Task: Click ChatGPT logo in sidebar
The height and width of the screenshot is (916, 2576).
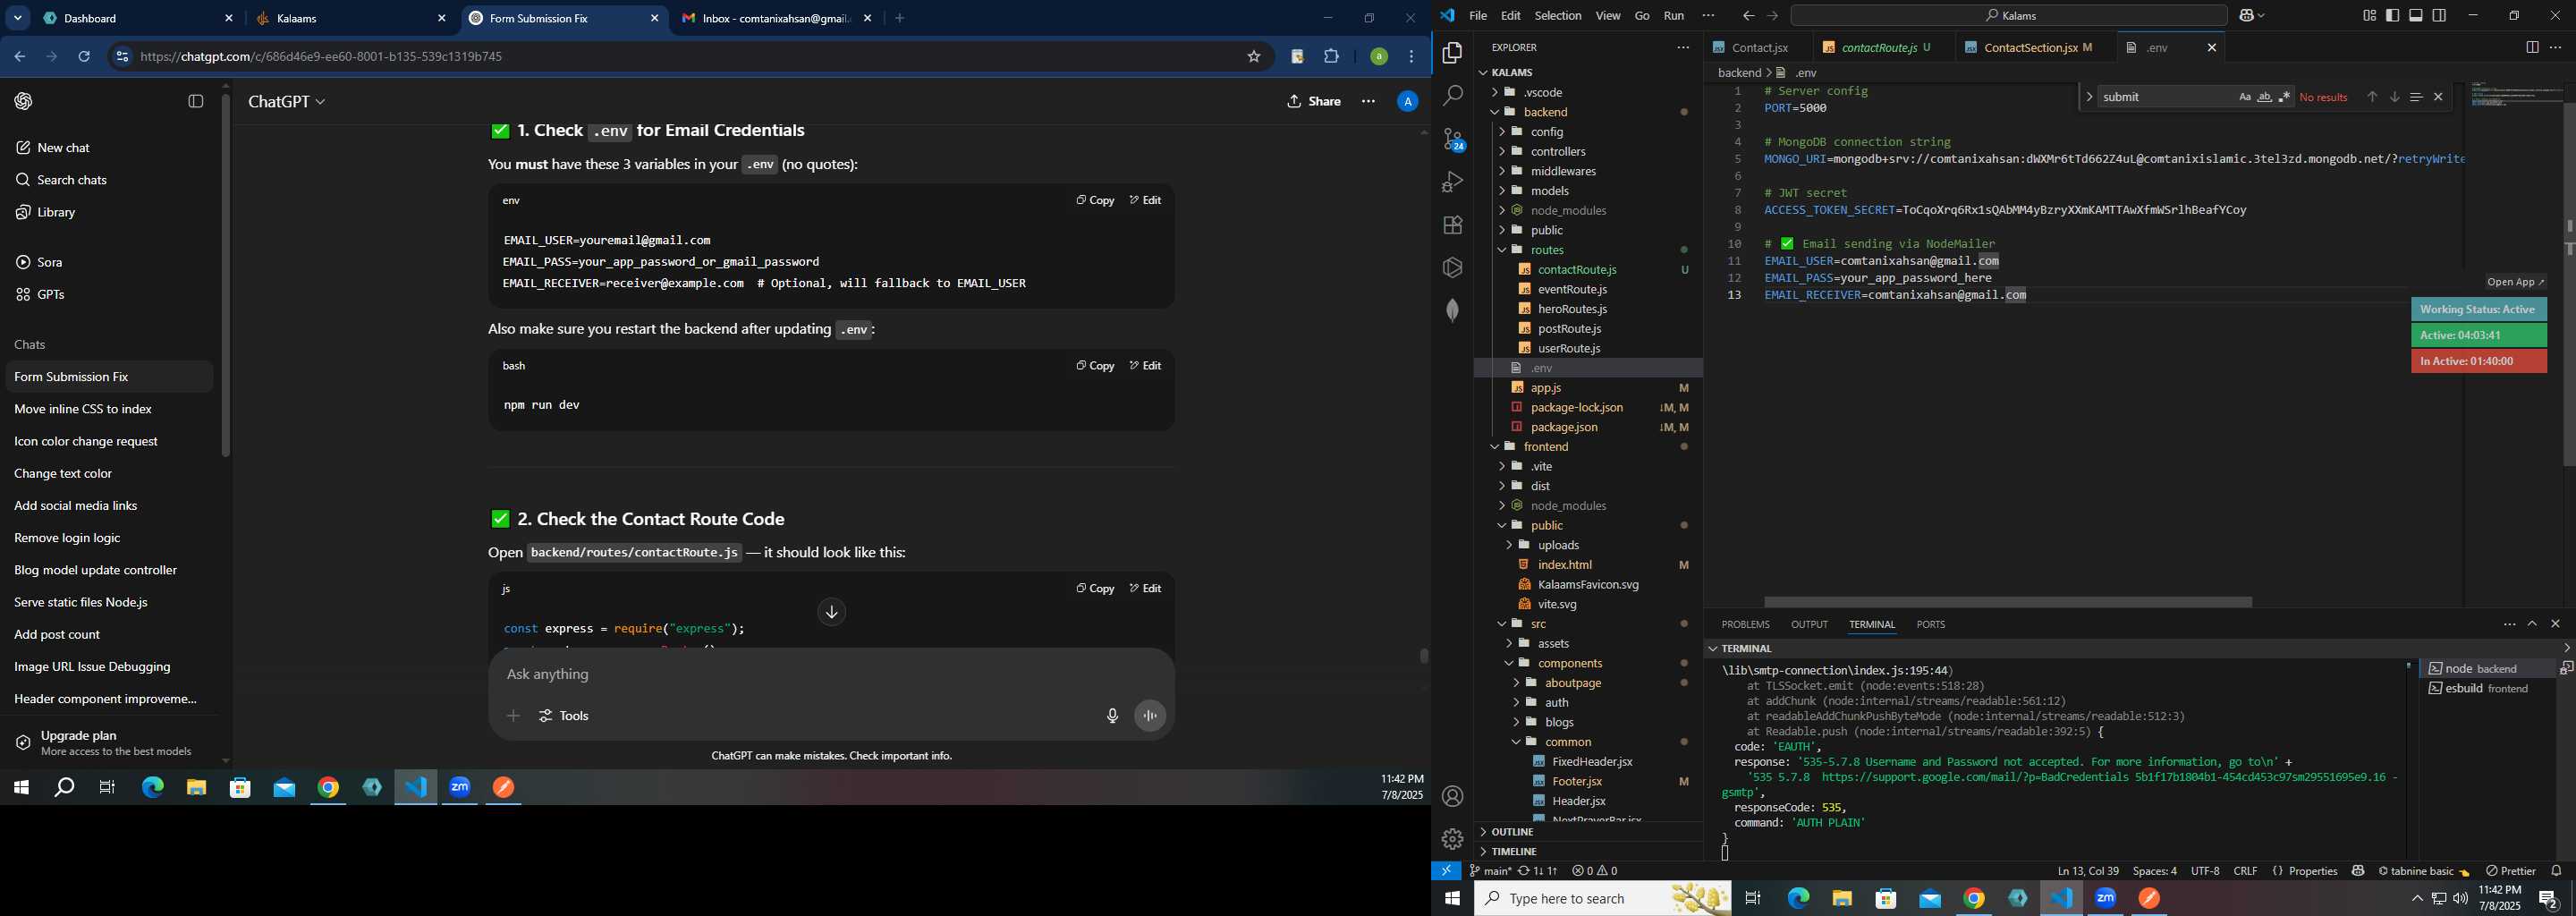Action: [x=24, y=101]
